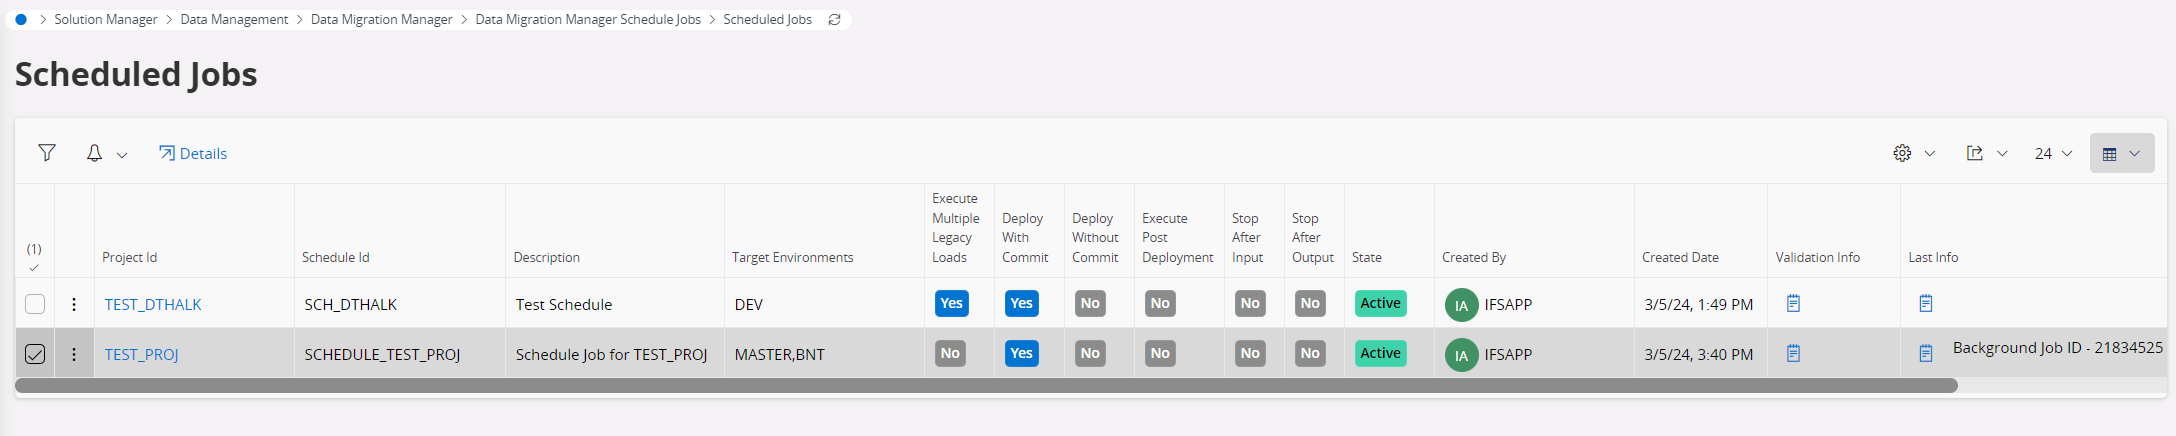Navigate to Solution Manager breadcrumb
Screen dimensions: 2176x436
[x=105, y=20]
